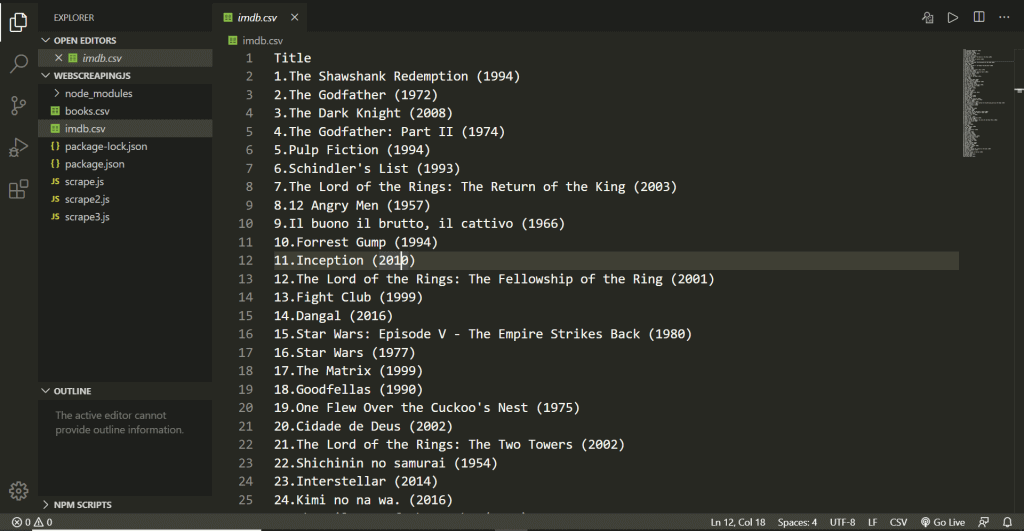Viewport: 1024px width, 531px height.
Task: Collapse the Open Editors section
Action: (x=125, y=40)
